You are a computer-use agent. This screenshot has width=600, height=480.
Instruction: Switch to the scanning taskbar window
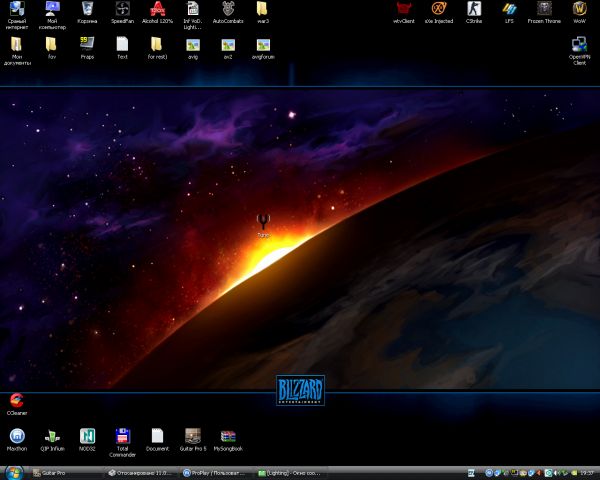tap(140, 473)
